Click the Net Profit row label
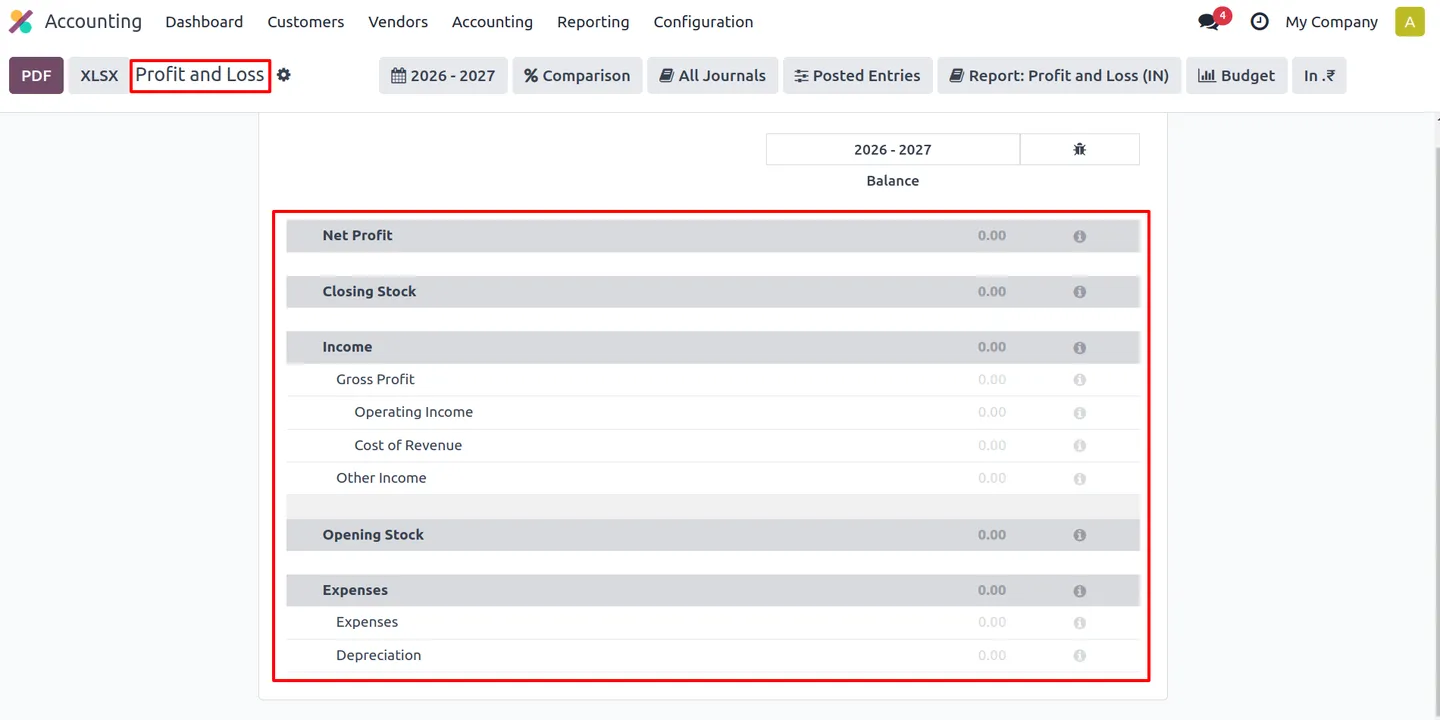Image resolution: width=1440 pixels, height=720 pixels. pos(357,235)
